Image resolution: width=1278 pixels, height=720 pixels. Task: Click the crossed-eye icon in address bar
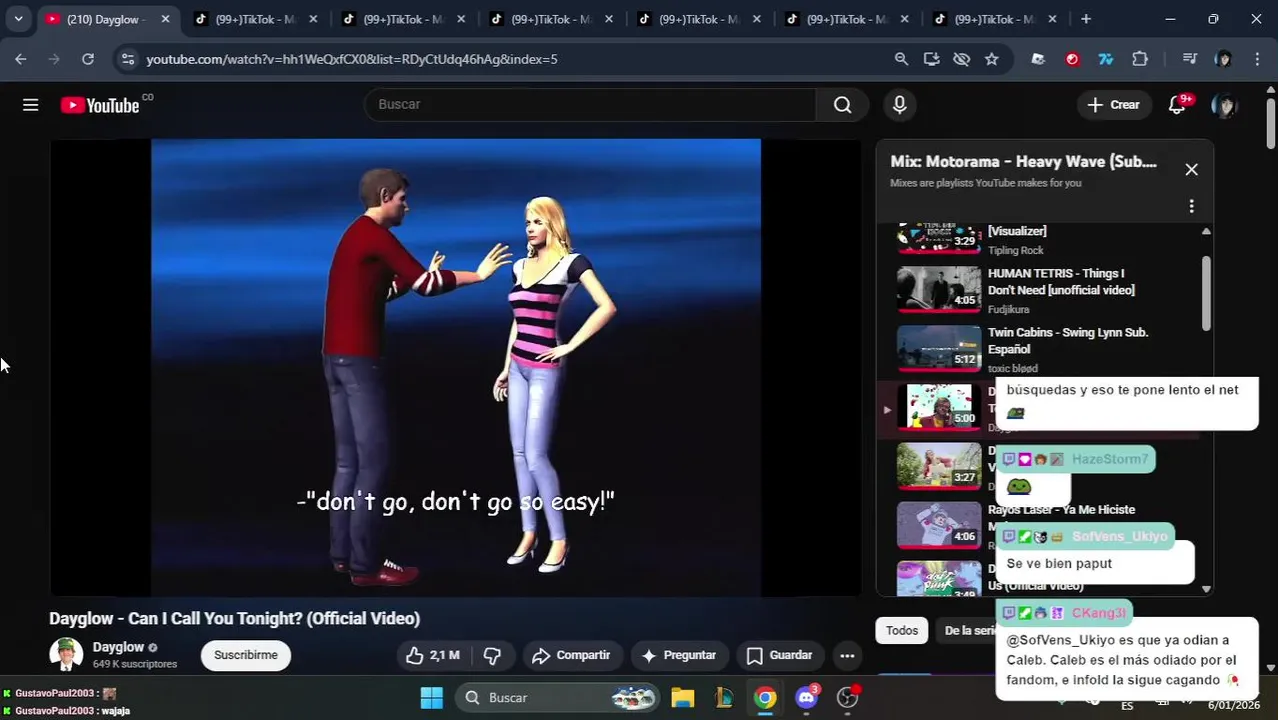coord(961,59)
